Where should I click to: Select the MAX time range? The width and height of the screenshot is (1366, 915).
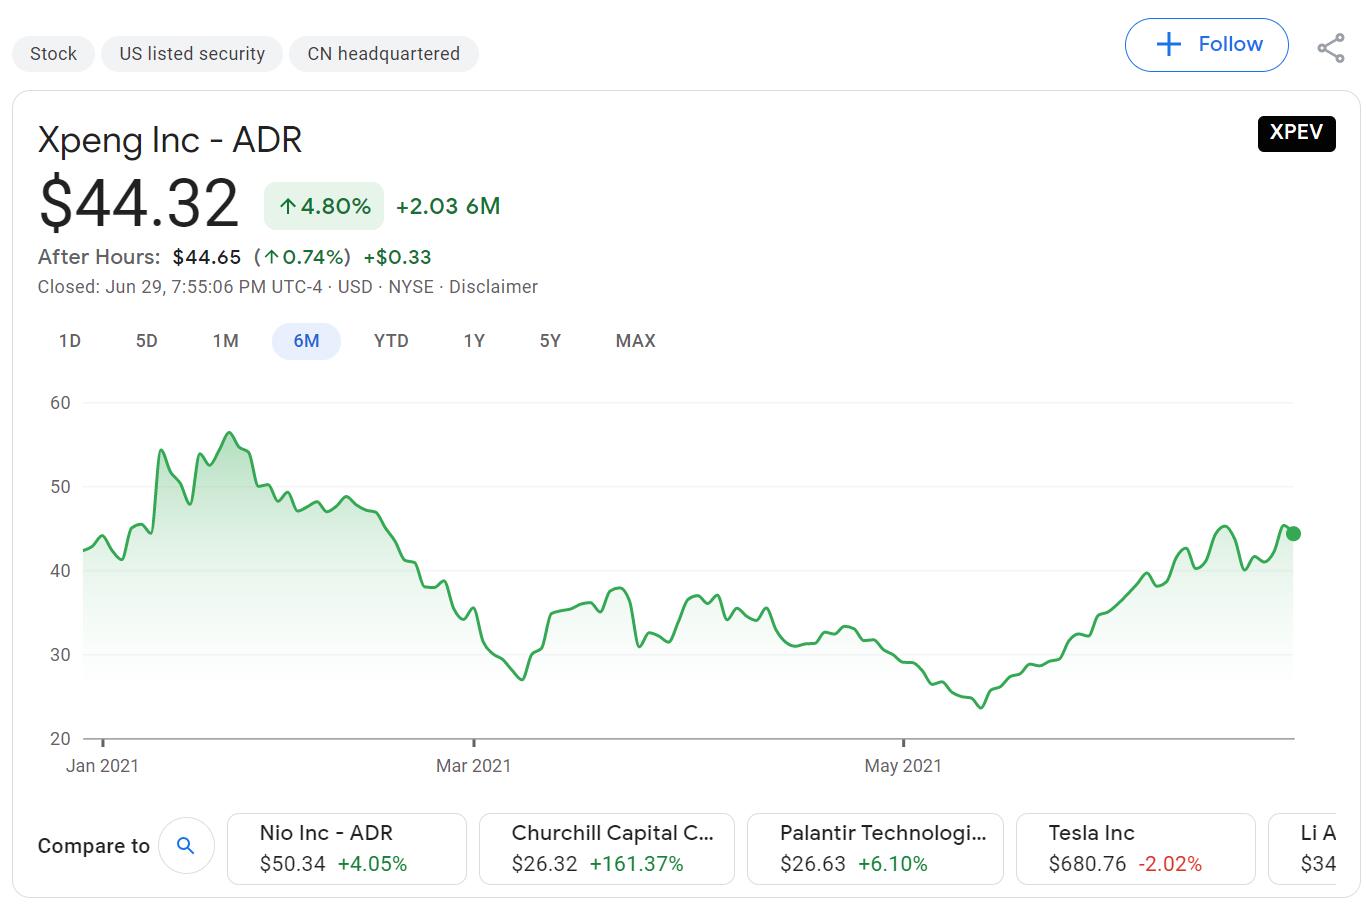[x=635, y=340]
